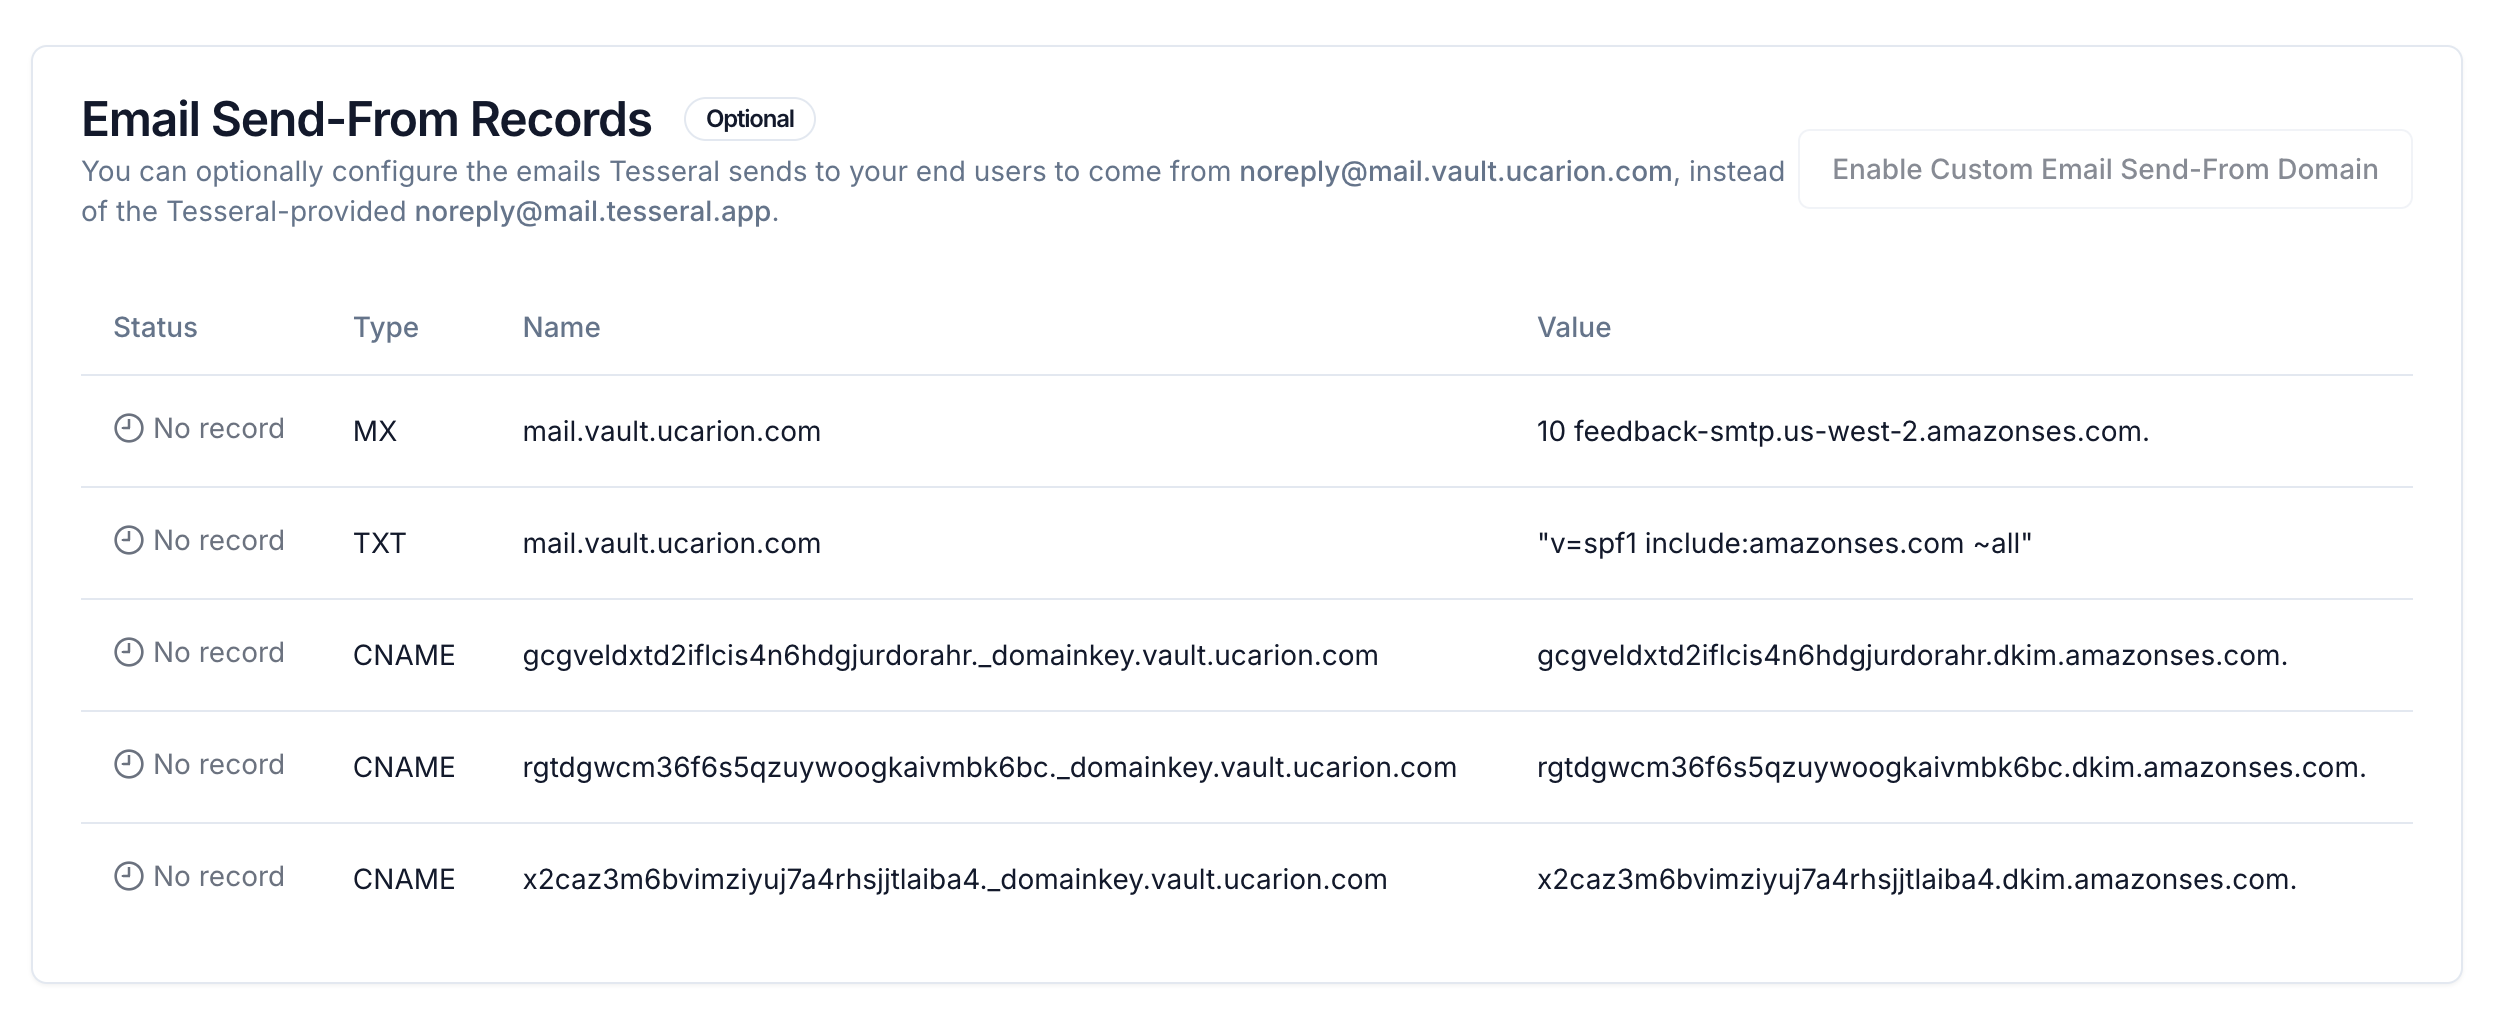
Task: Click the rgtdgwcm36 dkim.amazonses.com value
Action: click(x=1951, y=767)
